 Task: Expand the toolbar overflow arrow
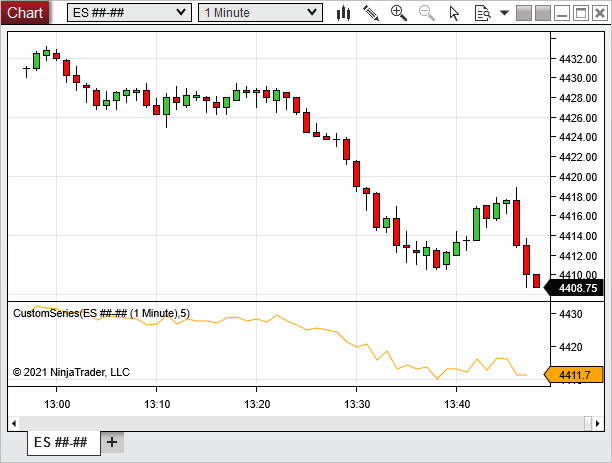pos(505,13)
